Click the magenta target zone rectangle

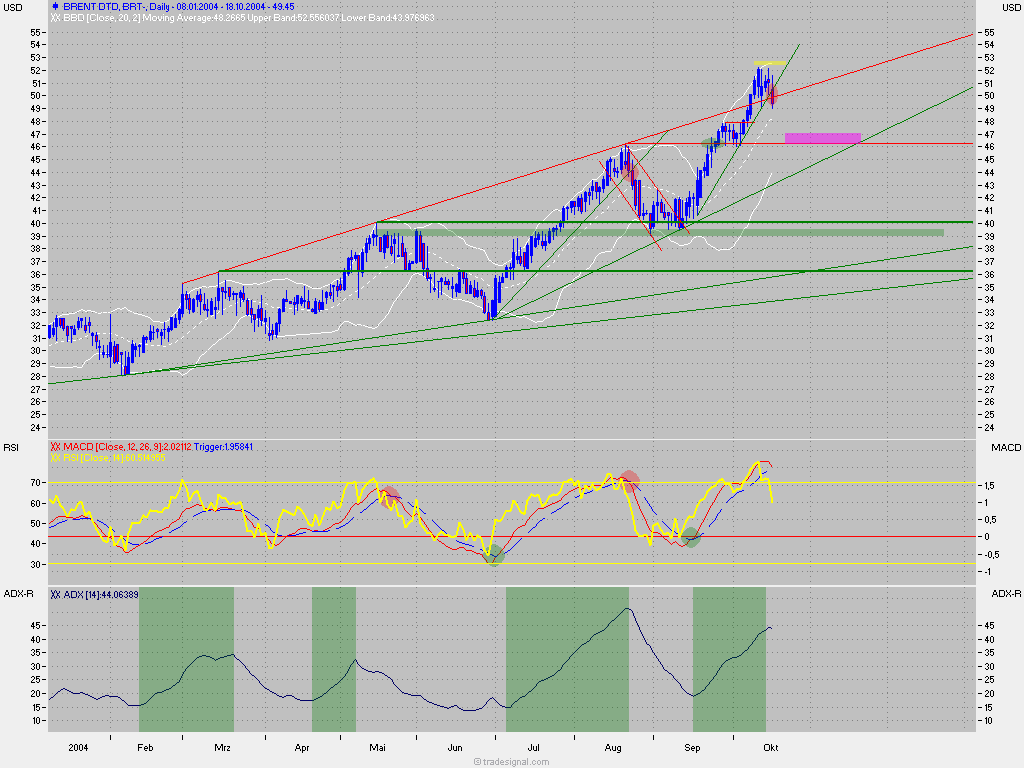pos(823,138)
